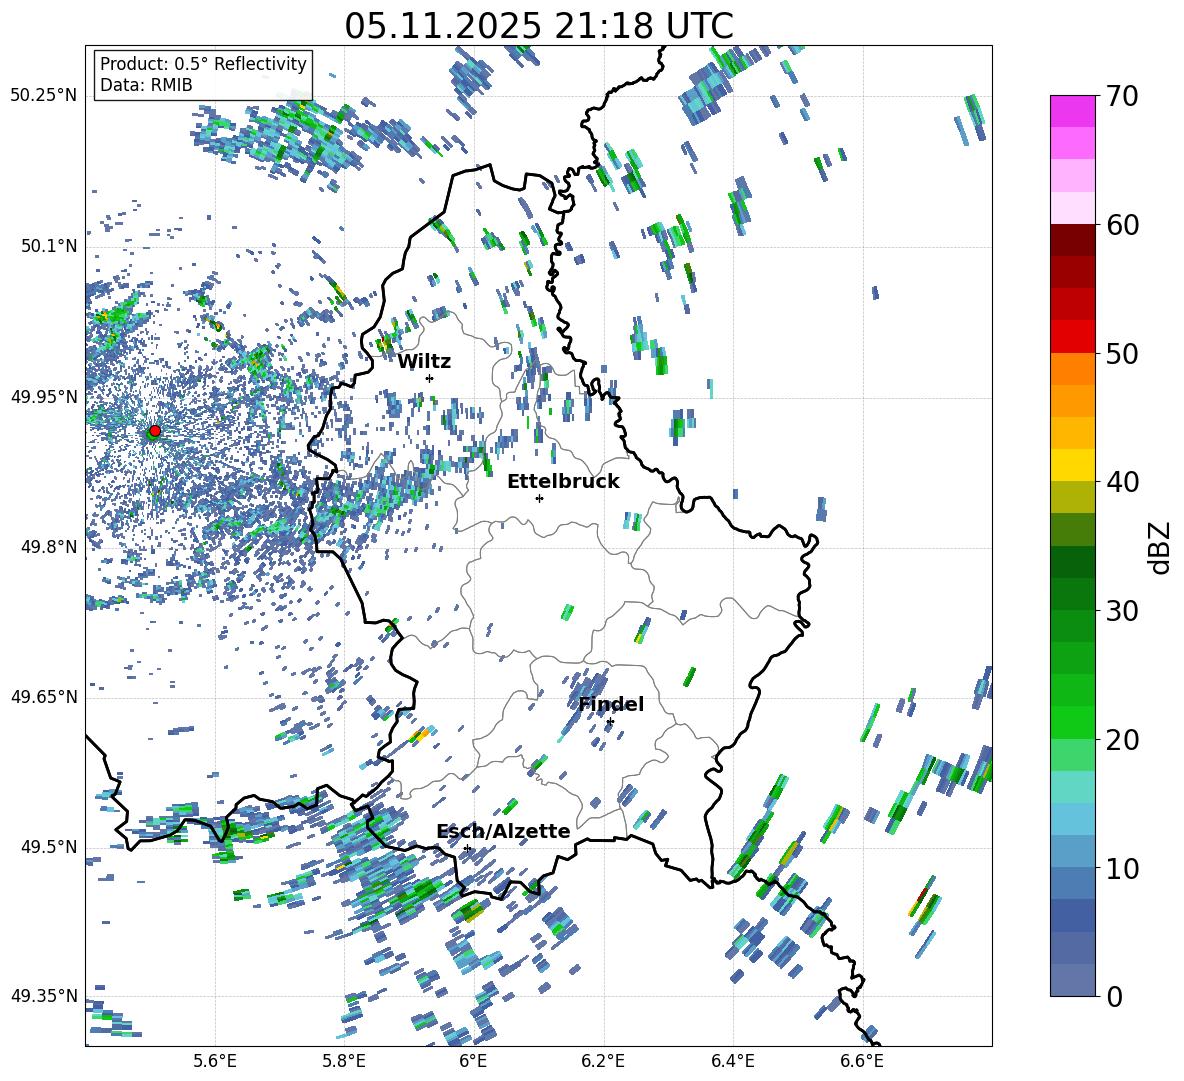Click the 49.35°N latitude label
1184x1081 pixels.
[x=44, y=996]
